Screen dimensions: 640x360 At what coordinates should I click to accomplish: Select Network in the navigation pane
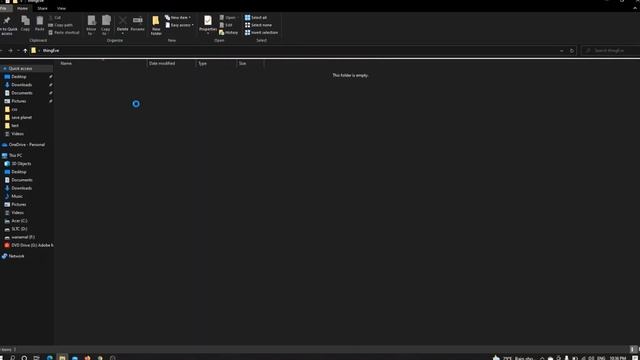tap(16, 256)
